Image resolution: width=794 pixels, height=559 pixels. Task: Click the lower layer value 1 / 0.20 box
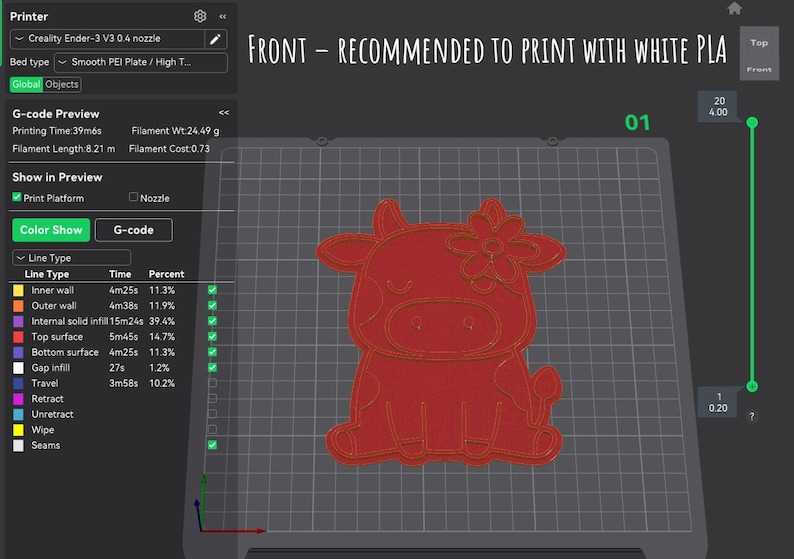point(718,402)
